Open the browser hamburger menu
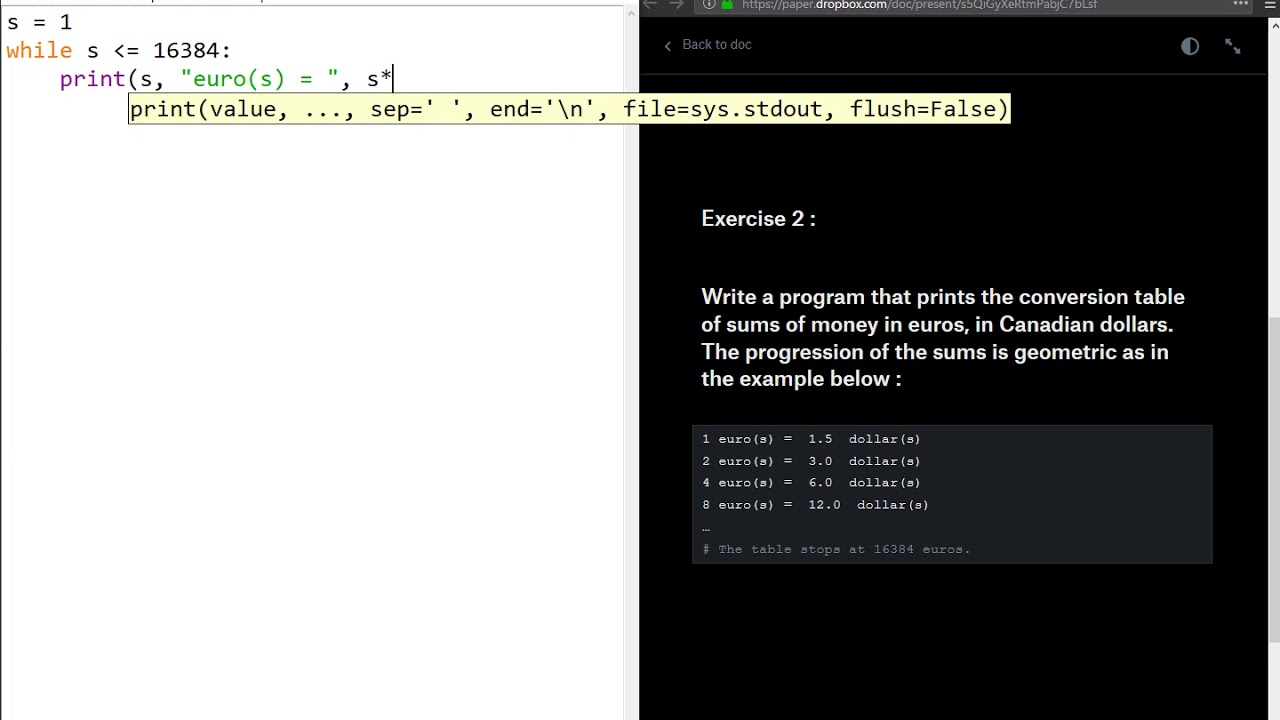Viewport: 1280px width, 720px height. [x=1271, y=5]
